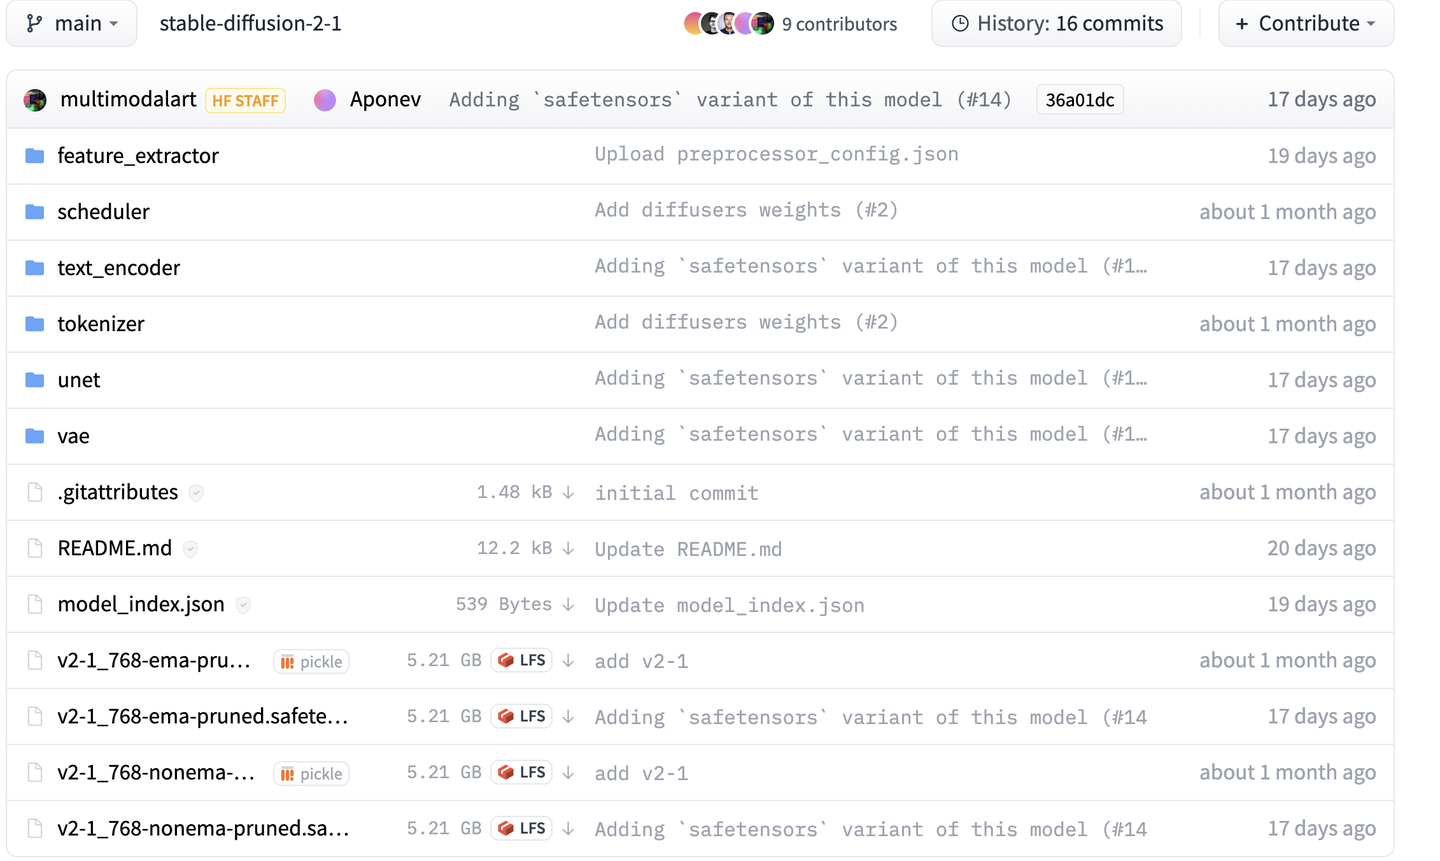Open the text_encoder folder

[119, 267]
